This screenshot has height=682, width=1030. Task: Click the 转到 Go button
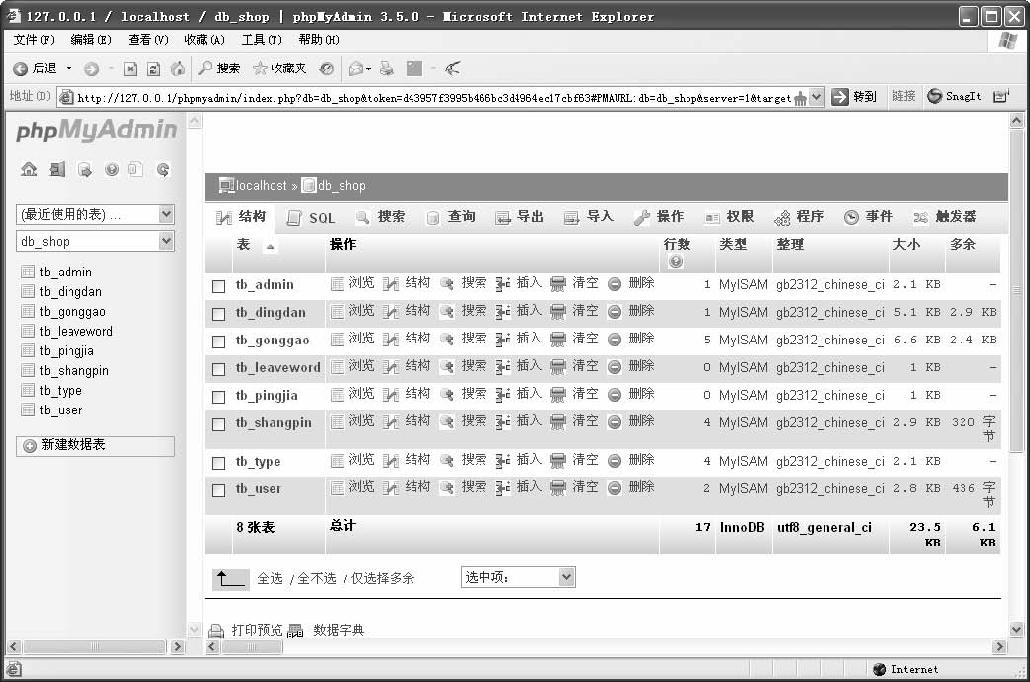pyautogui.click(x=855, y=97)
